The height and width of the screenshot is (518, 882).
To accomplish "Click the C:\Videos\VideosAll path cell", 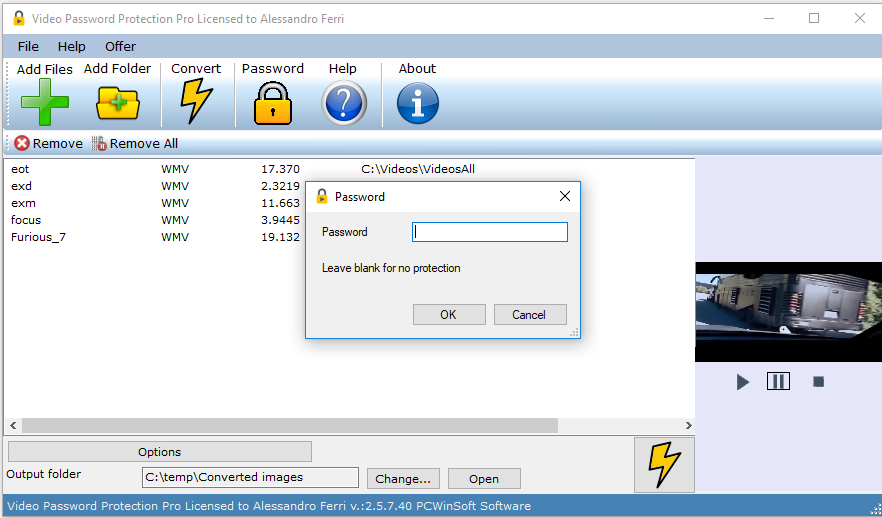I will pyautogui.click(x=418, y=169).
